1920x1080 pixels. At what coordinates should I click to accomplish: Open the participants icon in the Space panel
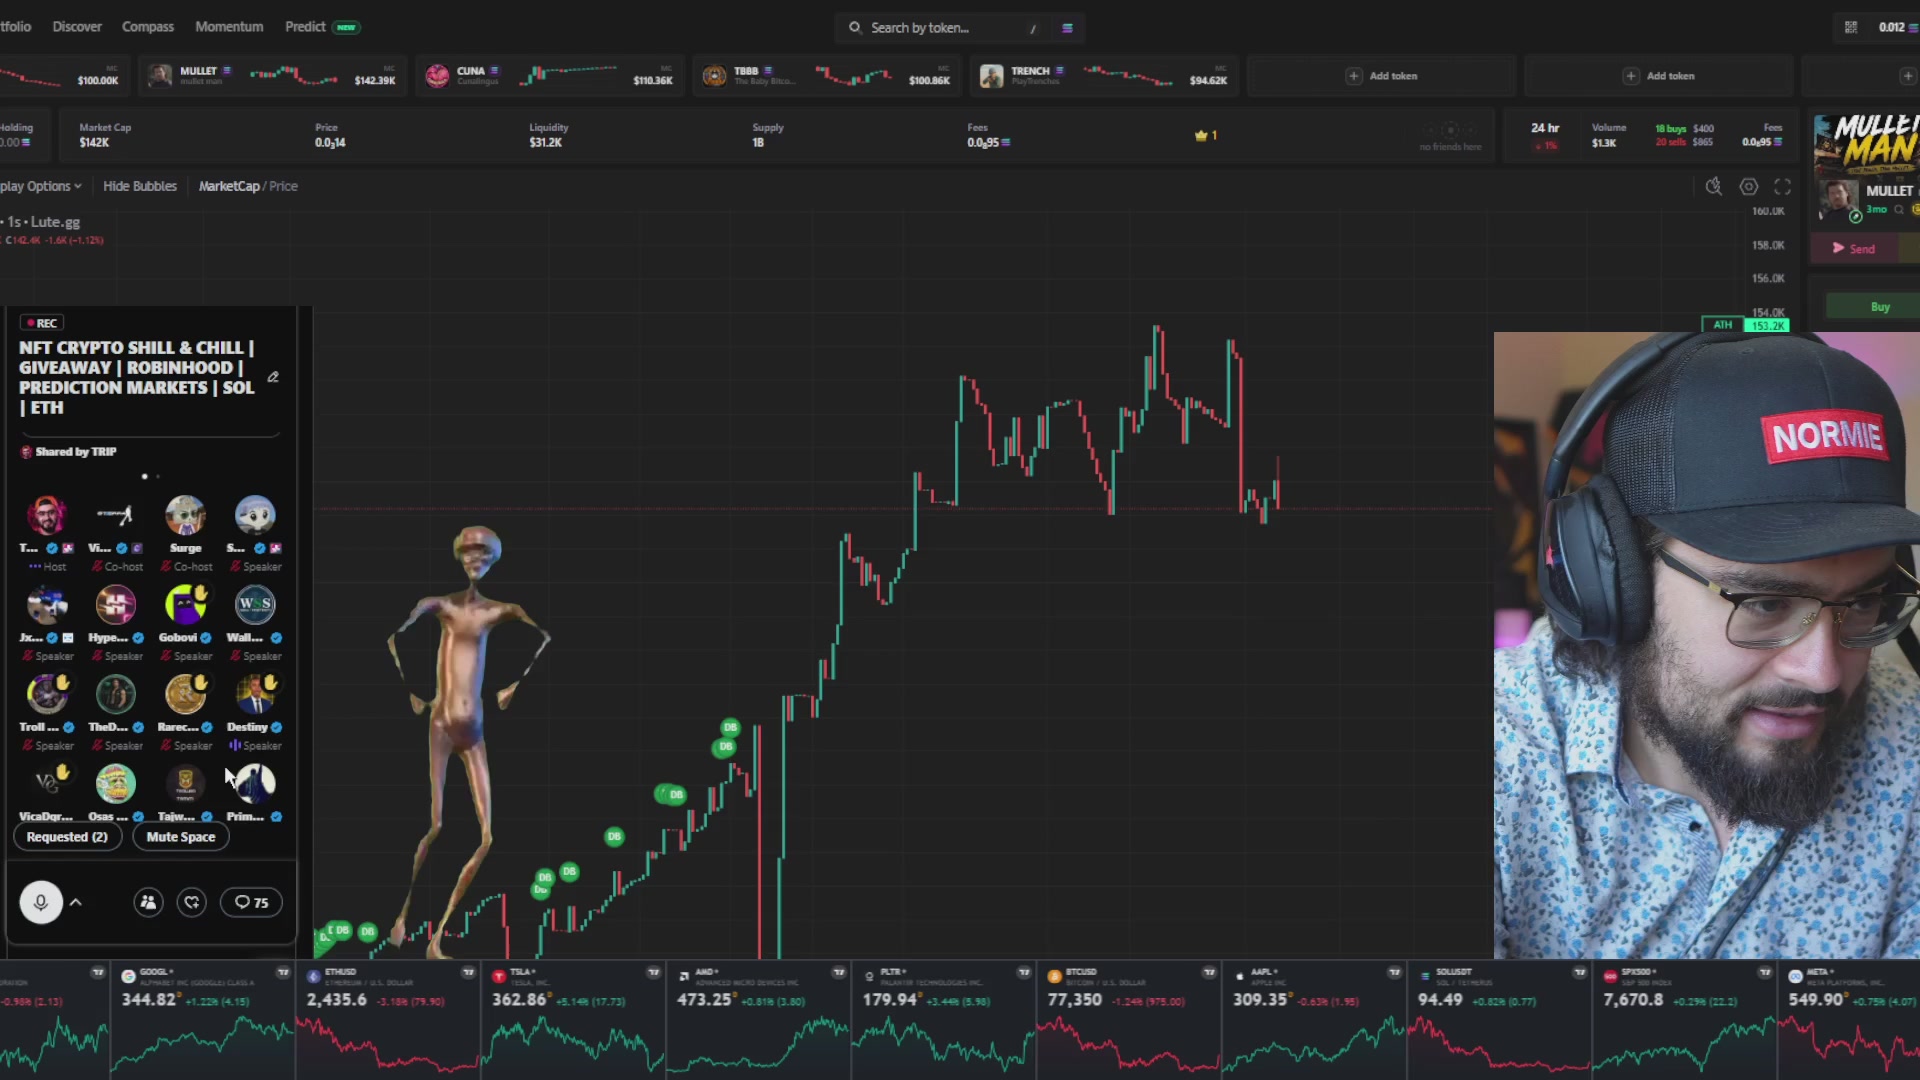click(x=148, y=902)
